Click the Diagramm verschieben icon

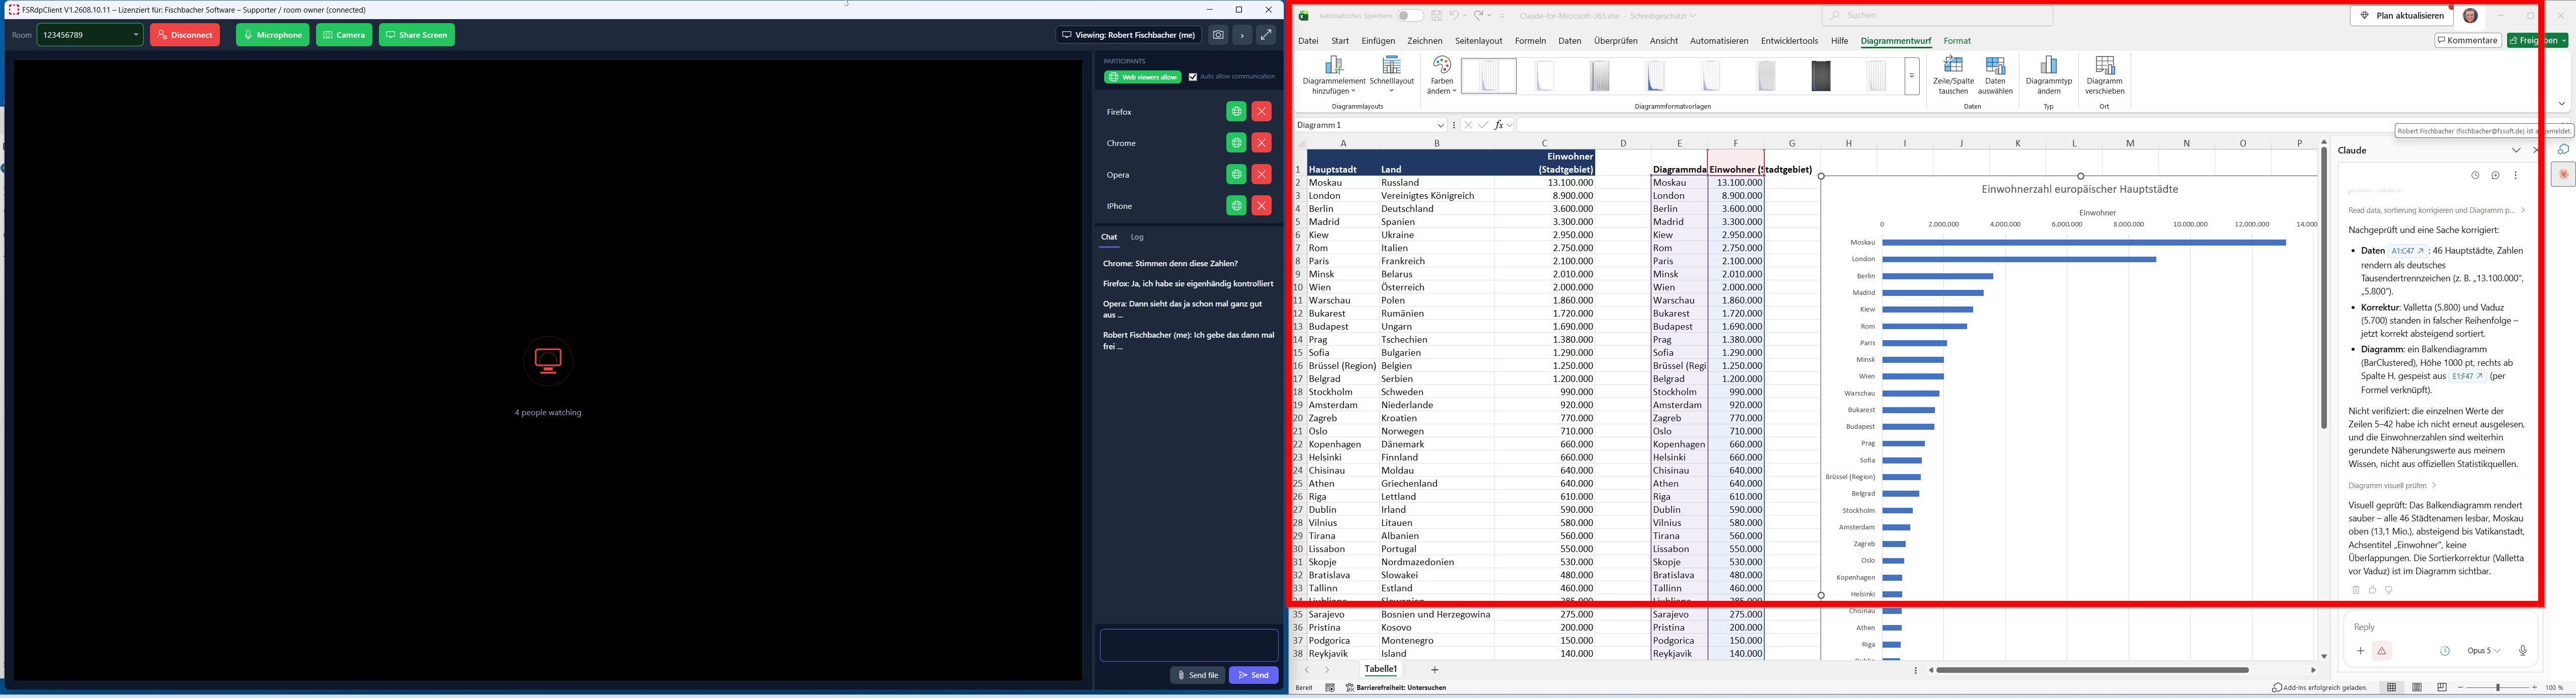click(x=2105, y=75)
